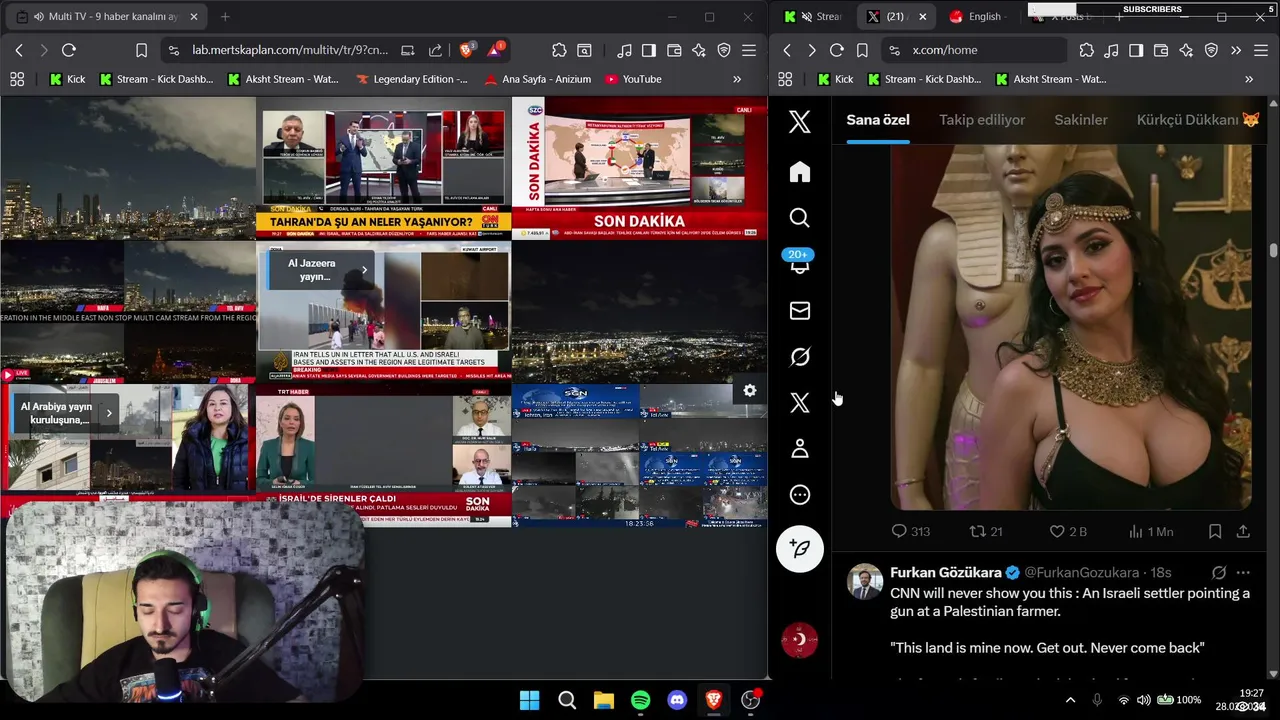
Task: Open X profile person icon
Action: click(799, 449)
